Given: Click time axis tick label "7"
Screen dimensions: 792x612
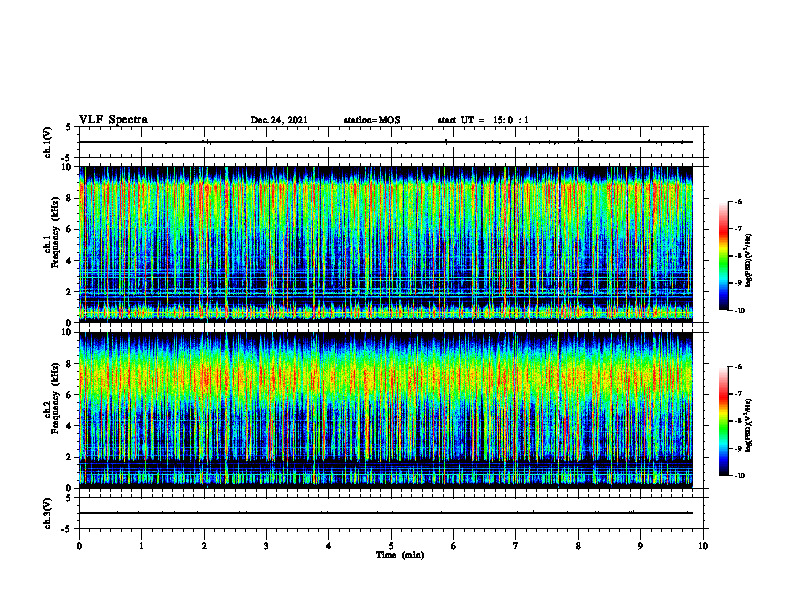Looking at the screenshot, I should (x=516, y=546).
